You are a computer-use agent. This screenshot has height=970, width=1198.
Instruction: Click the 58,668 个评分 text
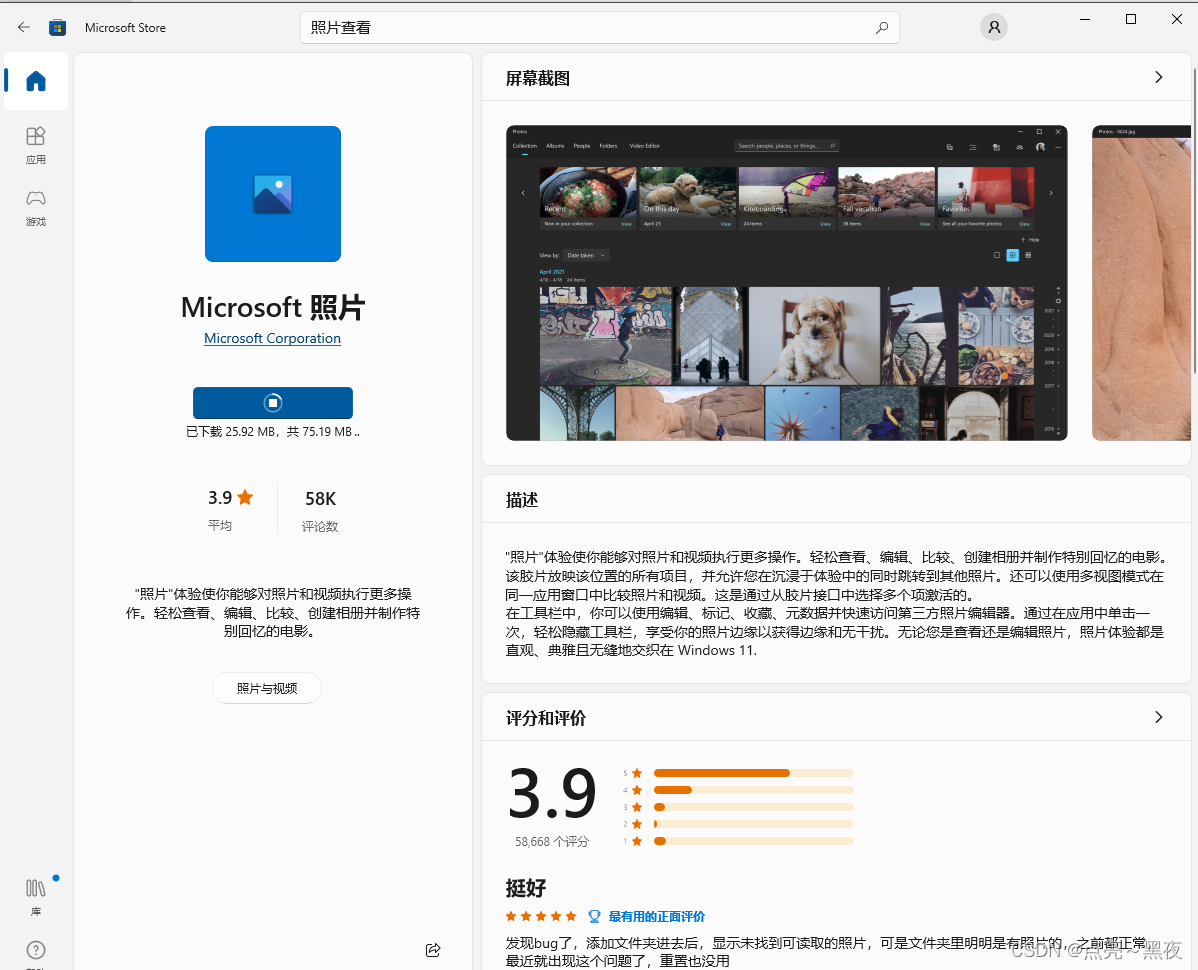click(x=552, y=842)
